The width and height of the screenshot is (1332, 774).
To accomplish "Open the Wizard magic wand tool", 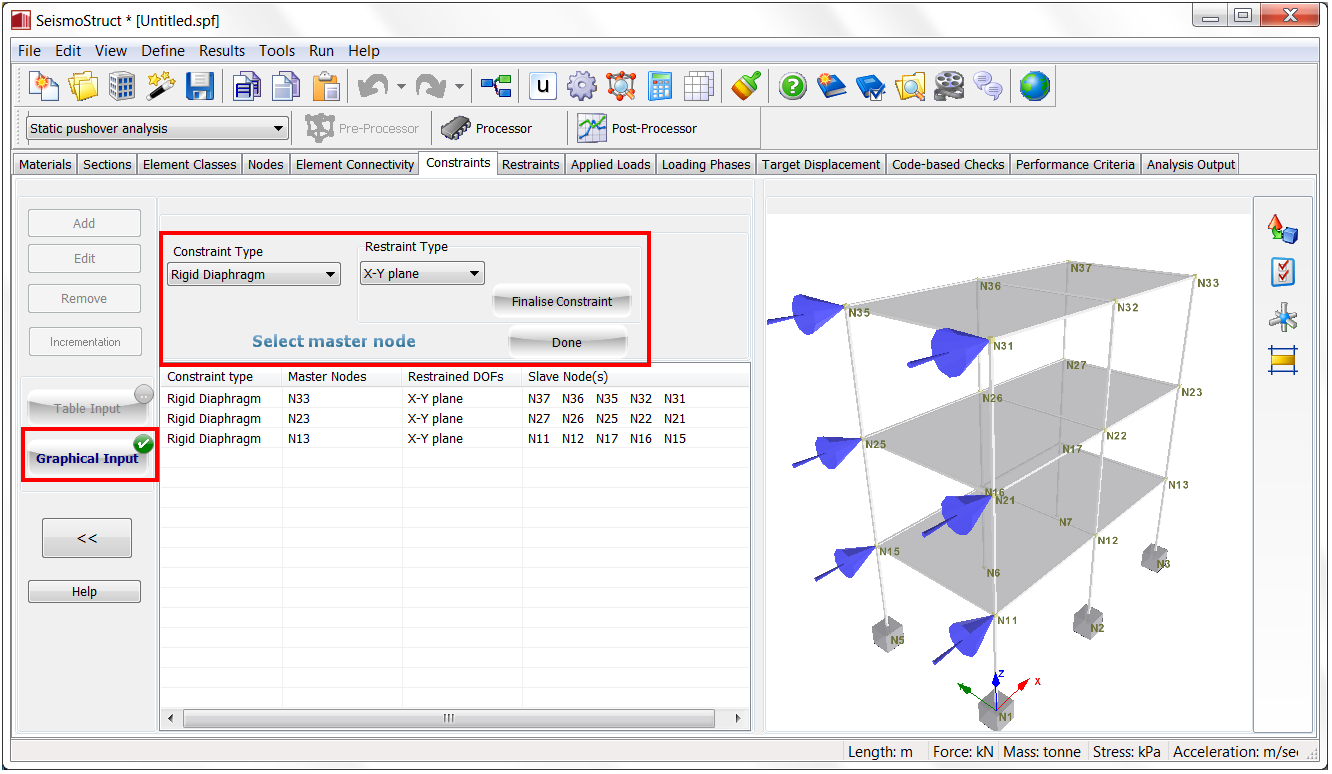I will click(161, 87).
